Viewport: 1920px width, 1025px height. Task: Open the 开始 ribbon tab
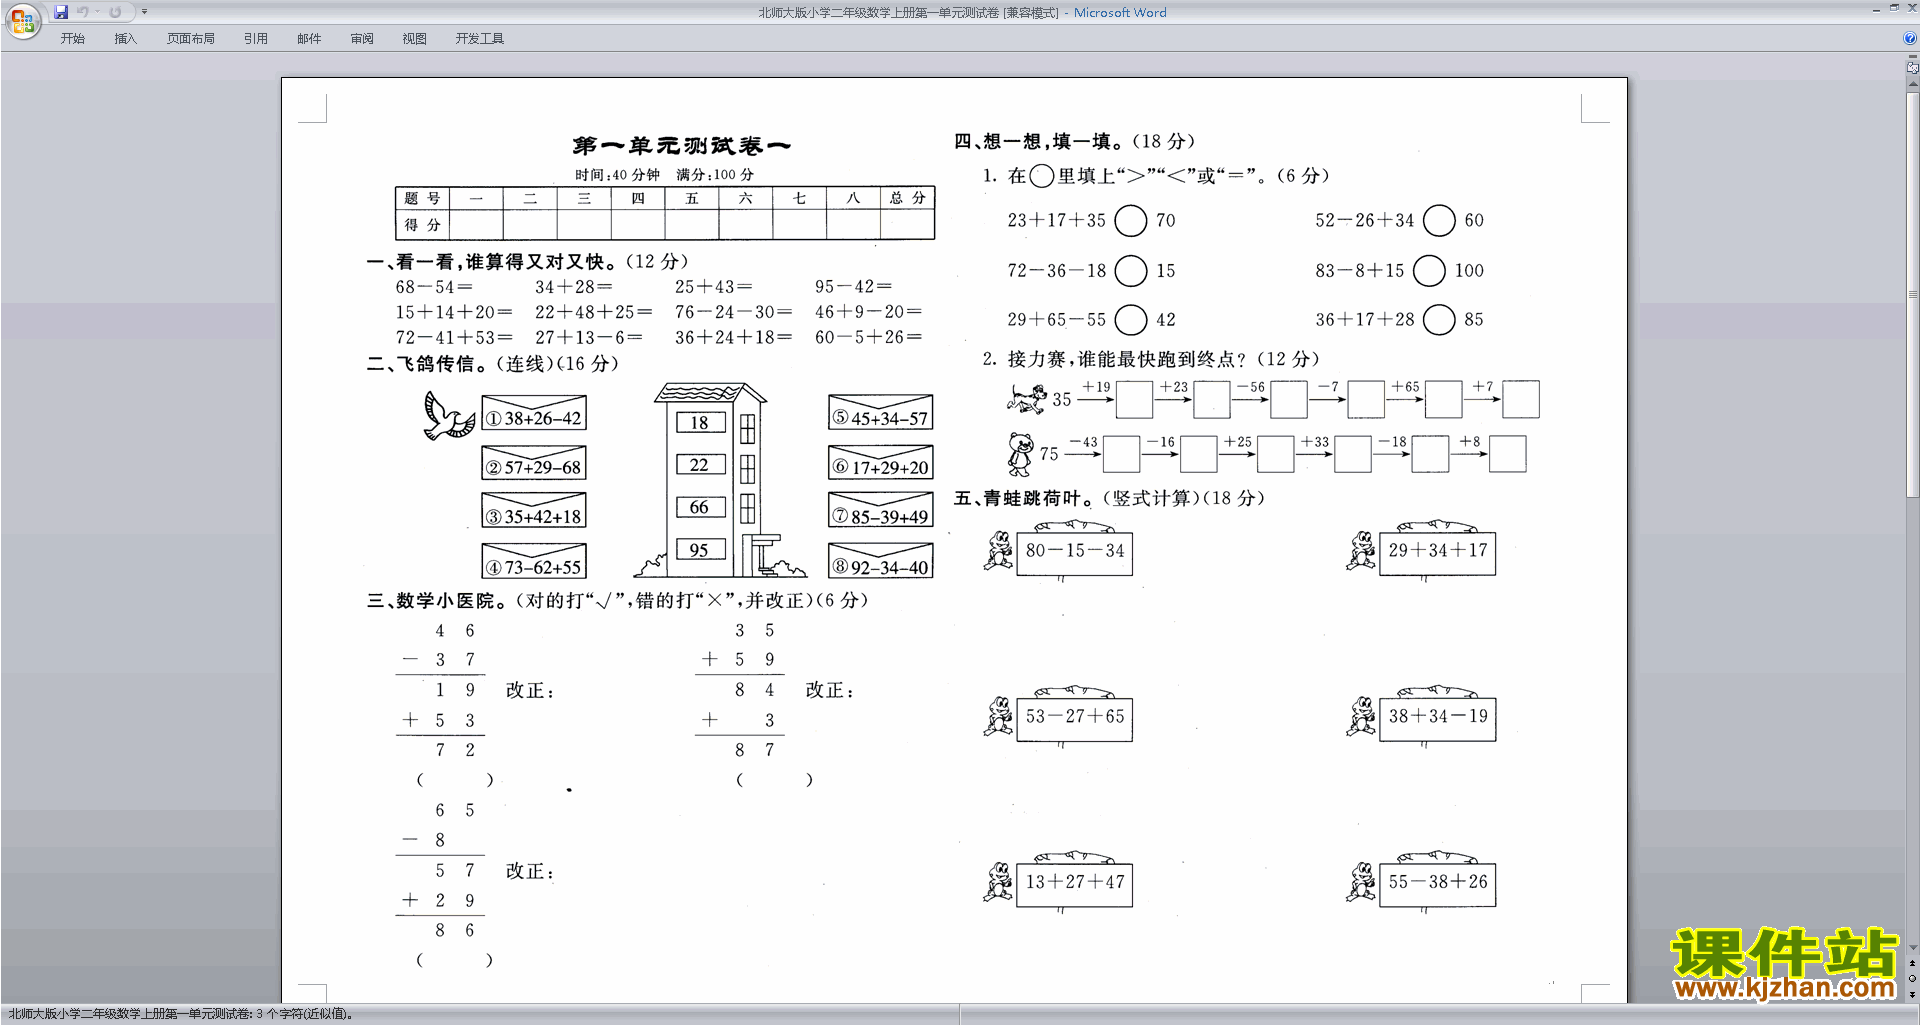73,39
